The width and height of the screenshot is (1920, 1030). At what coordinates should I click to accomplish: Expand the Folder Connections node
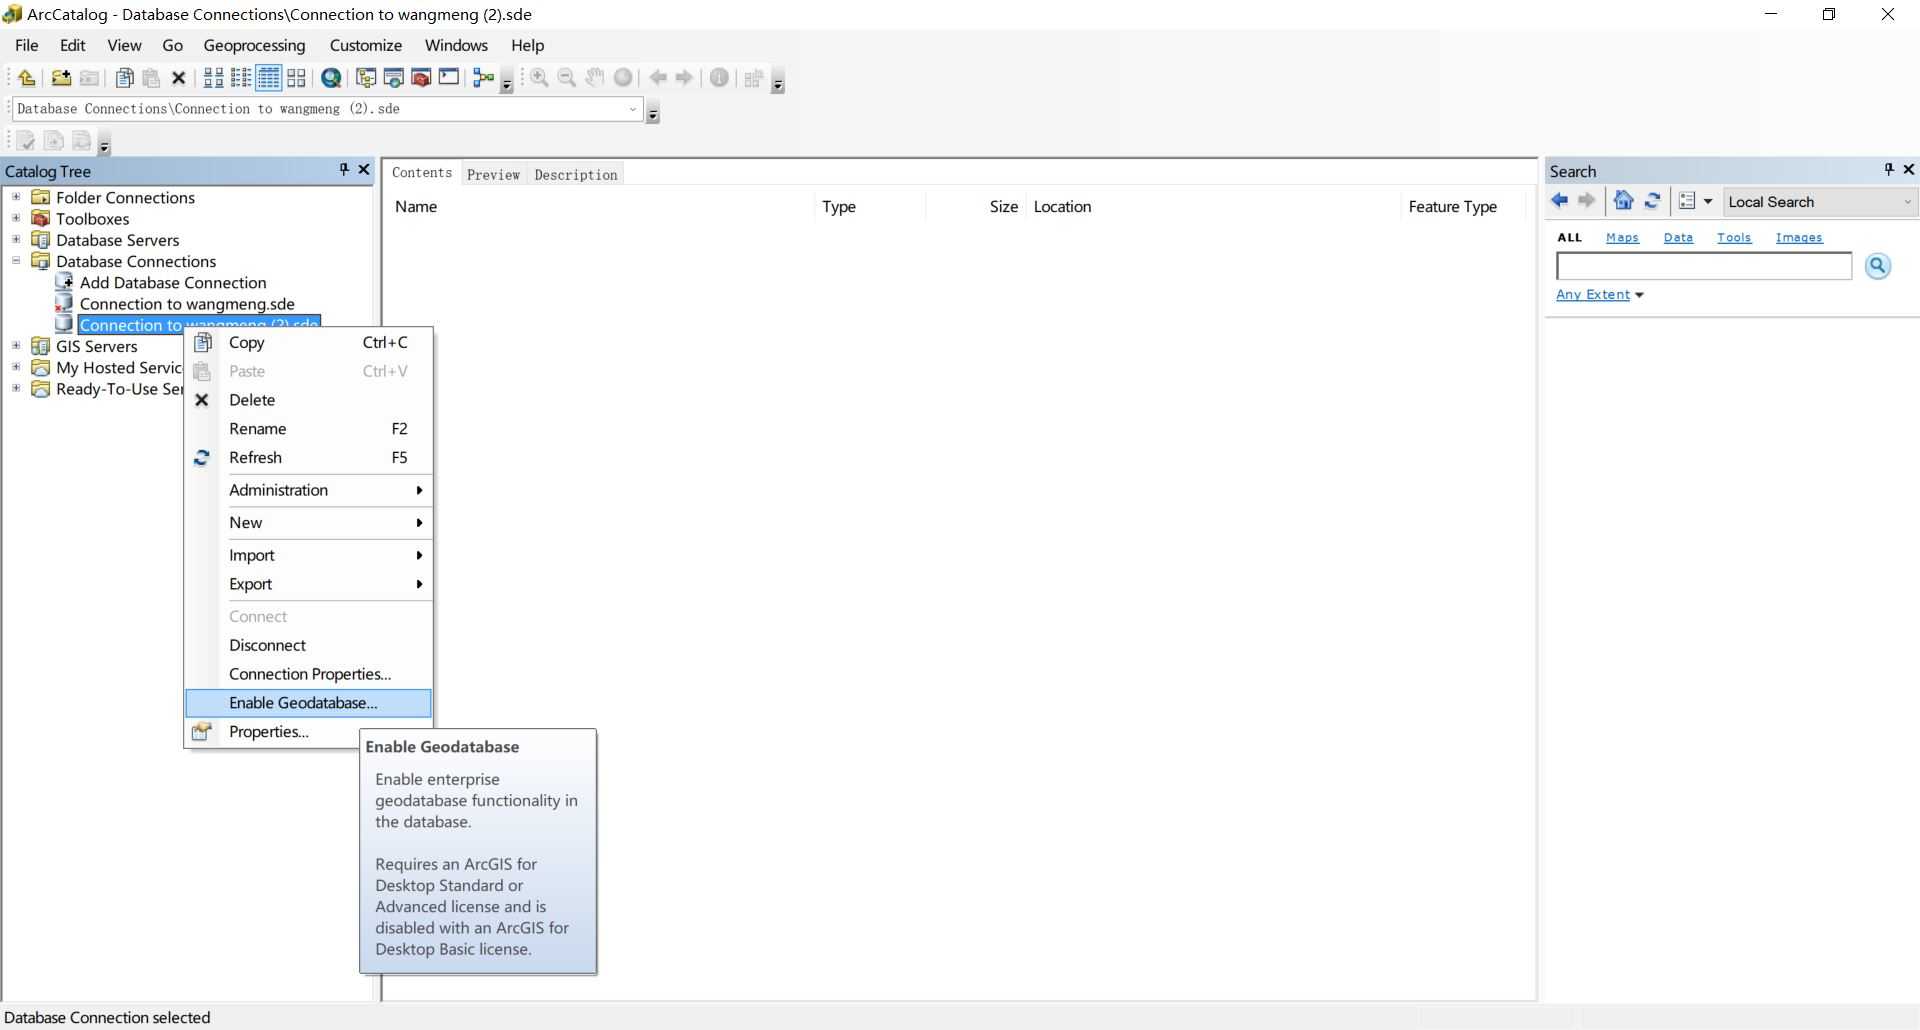(16, 197)
